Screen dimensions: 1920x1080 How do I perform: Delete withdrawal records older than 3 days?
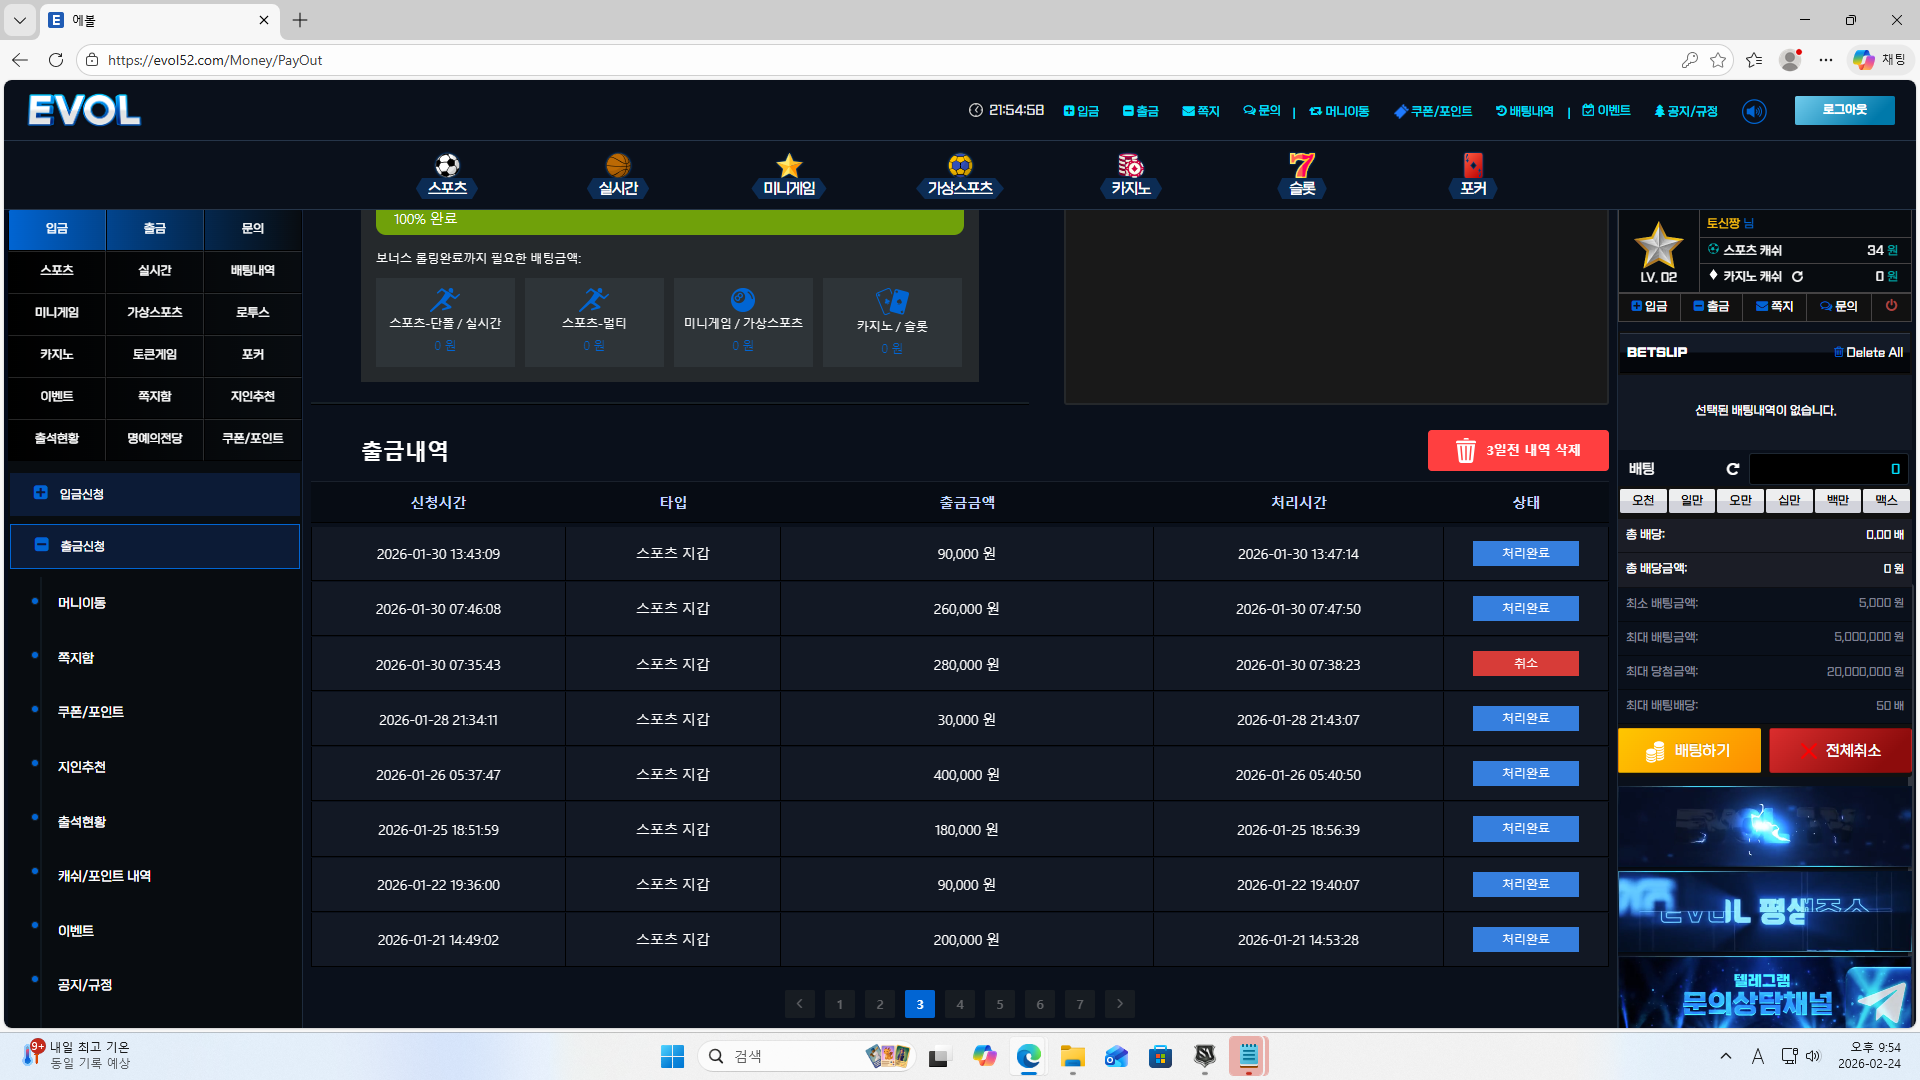point(1518,451)
